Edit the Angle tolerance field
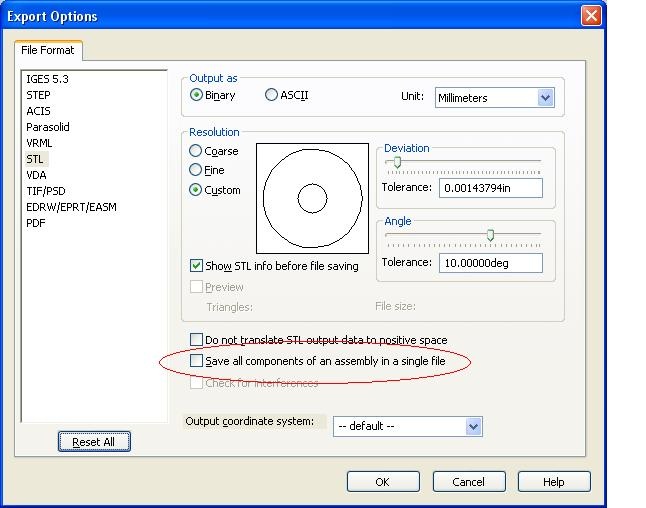This screenshot has width=646, height=508. tap(491, 263)
